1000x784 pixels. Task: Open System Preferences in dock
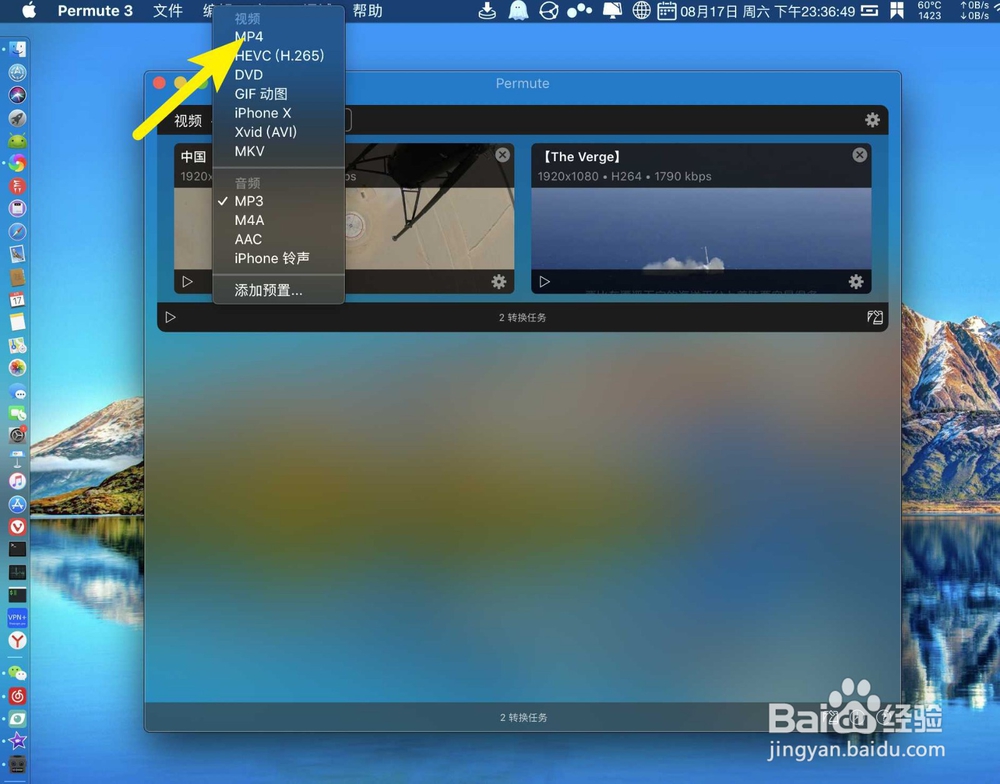click(17, 435)
